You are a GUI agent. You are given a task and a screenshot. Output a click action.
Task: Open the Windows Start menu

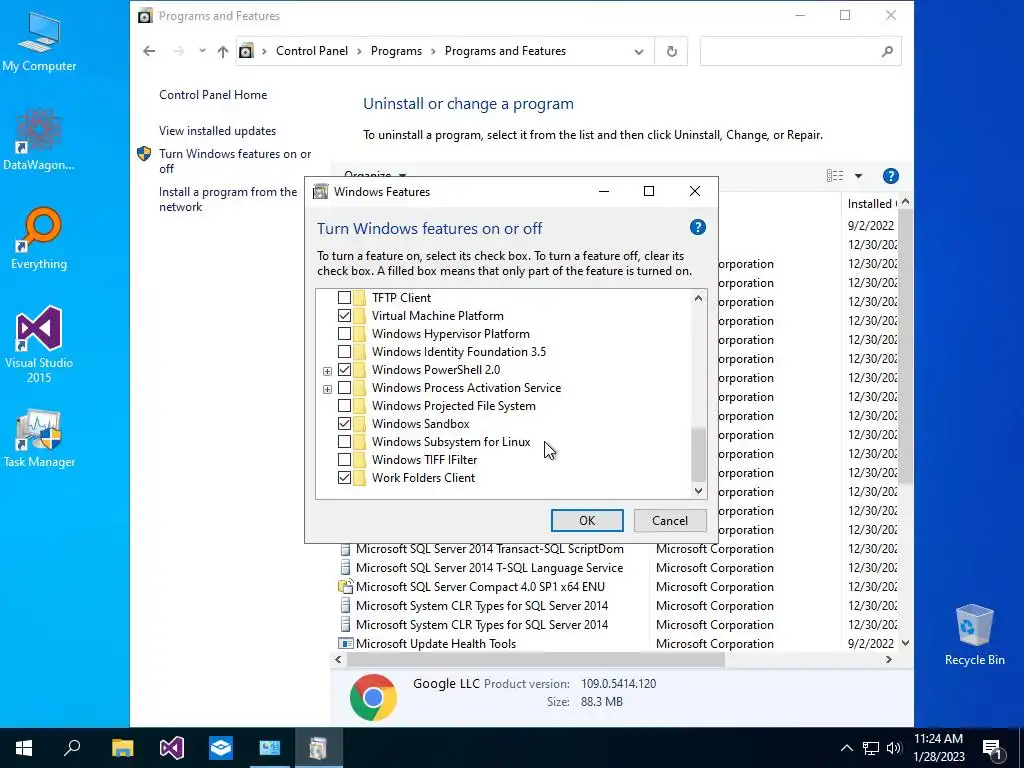click(24, 748)
